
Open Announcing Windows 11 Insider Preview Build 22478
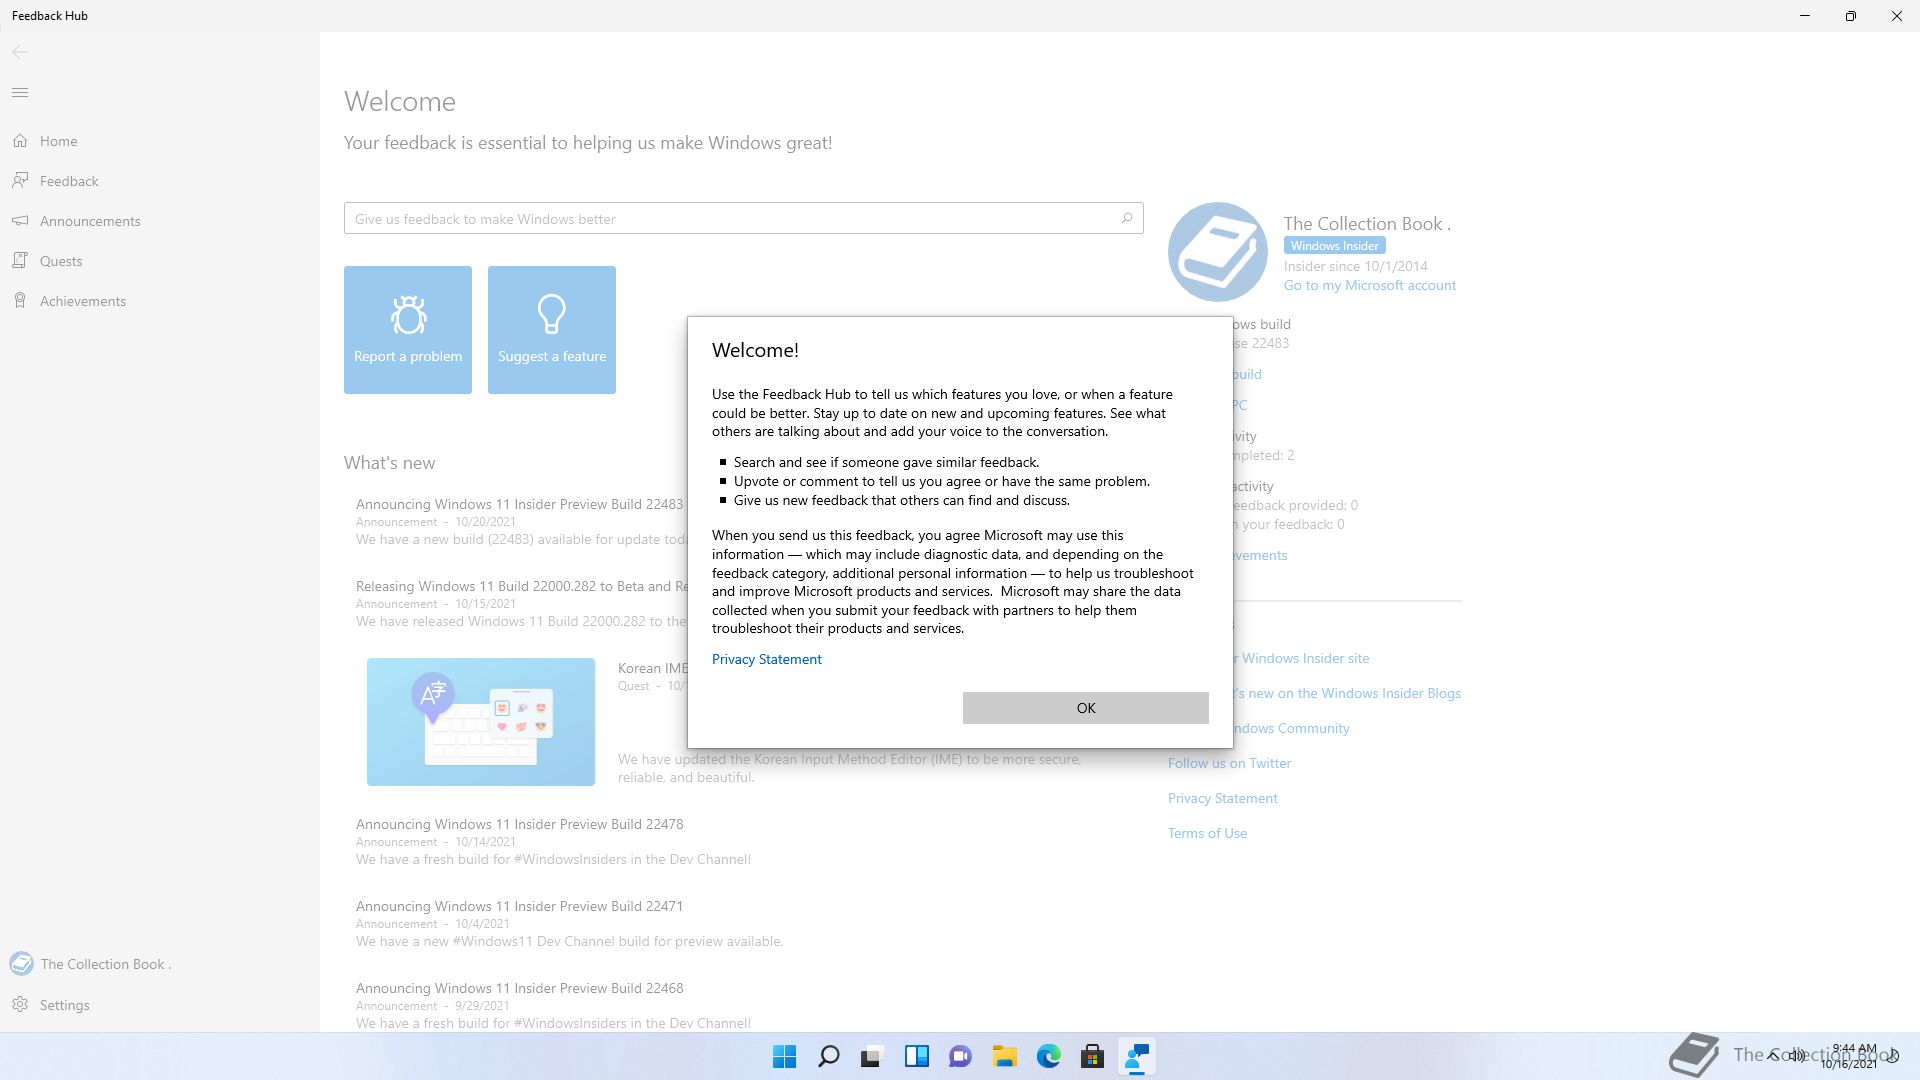point(519,824)
